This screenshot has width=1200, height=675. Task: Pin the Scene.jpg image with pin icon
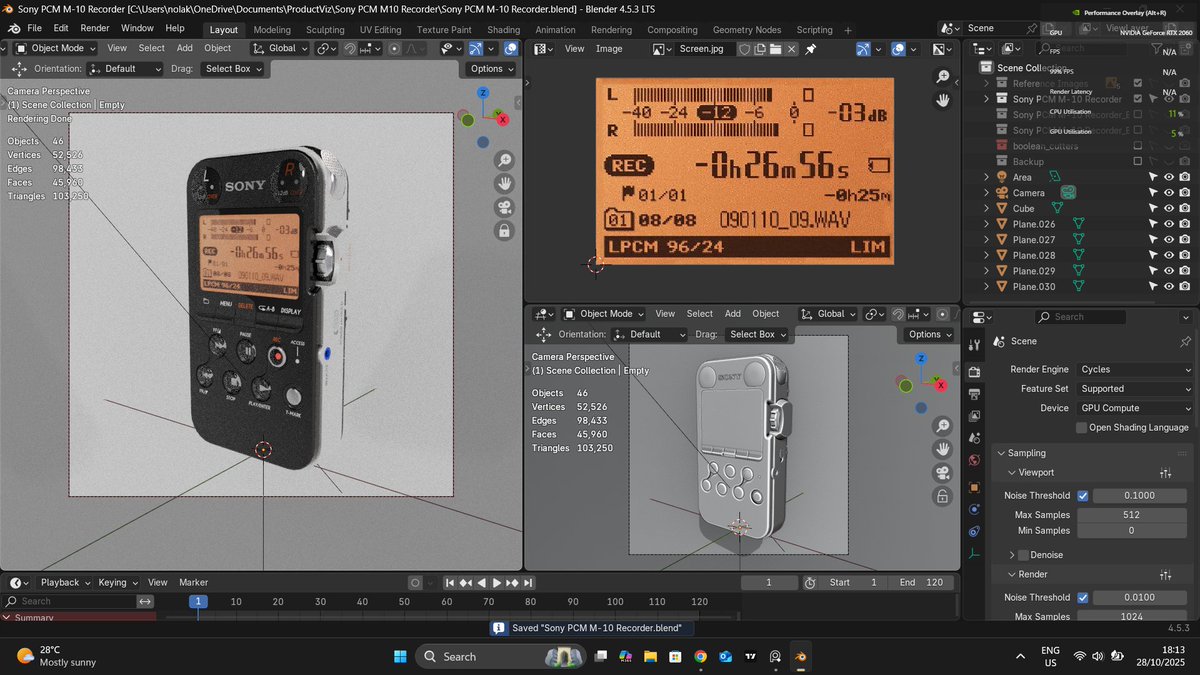[811, 48]
